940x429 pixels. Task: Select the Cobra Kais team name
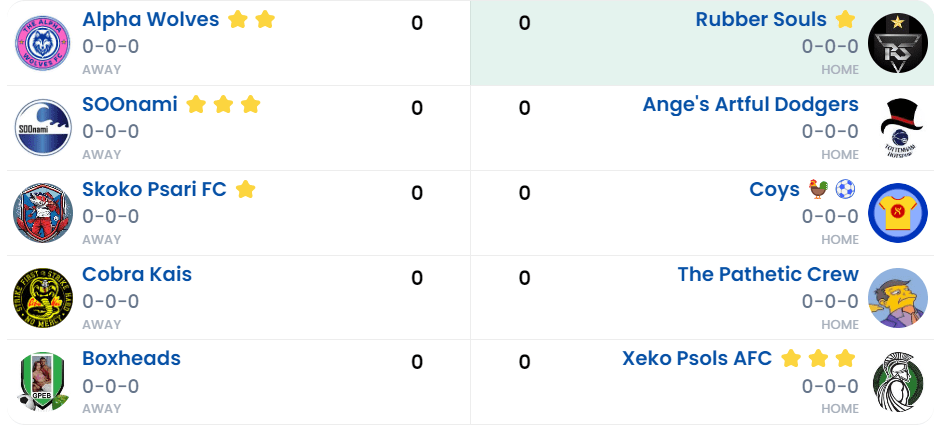click(137, 274)
